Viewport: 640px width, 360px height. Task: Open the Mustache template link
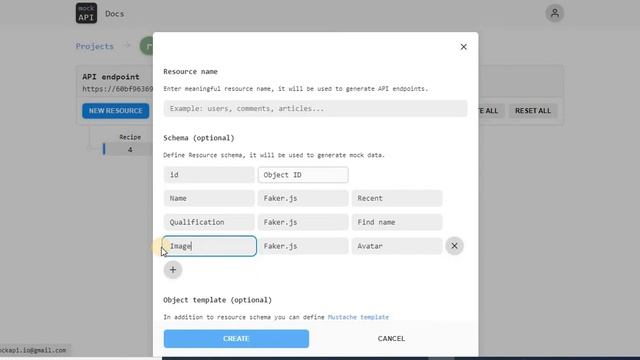pyautogui.click(x=358, y=317)
